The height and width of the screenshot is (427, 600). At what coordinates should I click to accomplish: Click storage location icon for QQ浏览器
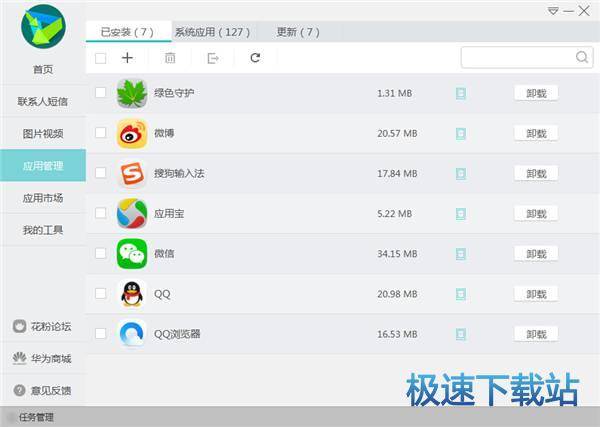(x=461, y=334)
